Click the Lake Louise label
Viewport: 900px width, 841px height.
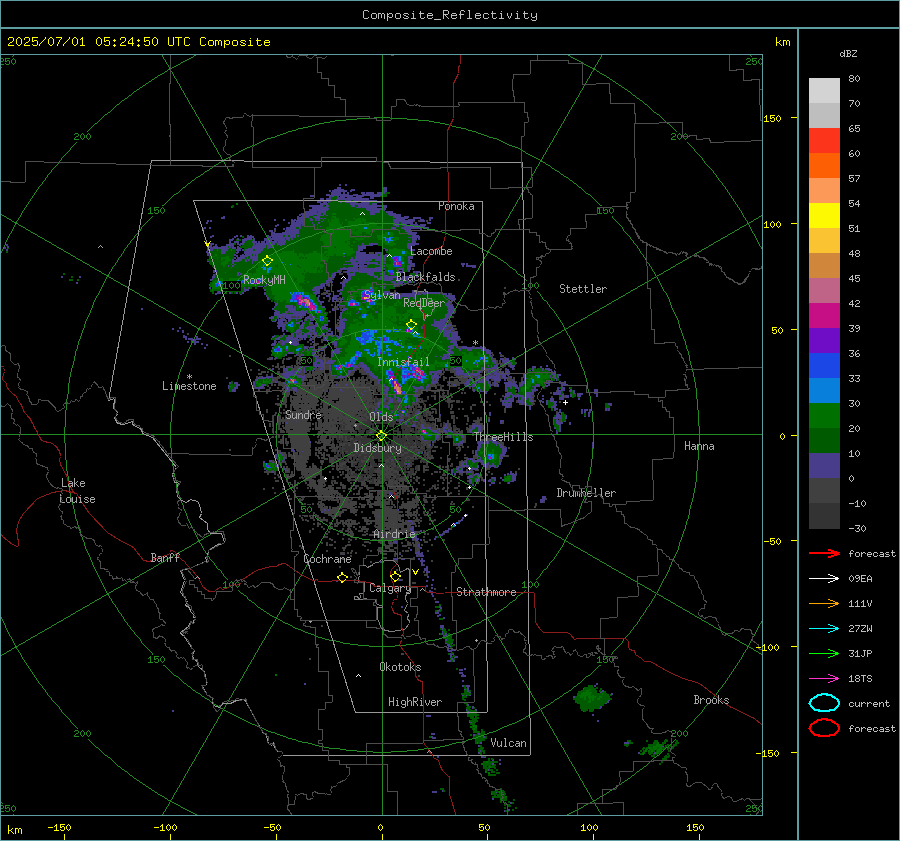click(77, 491)
